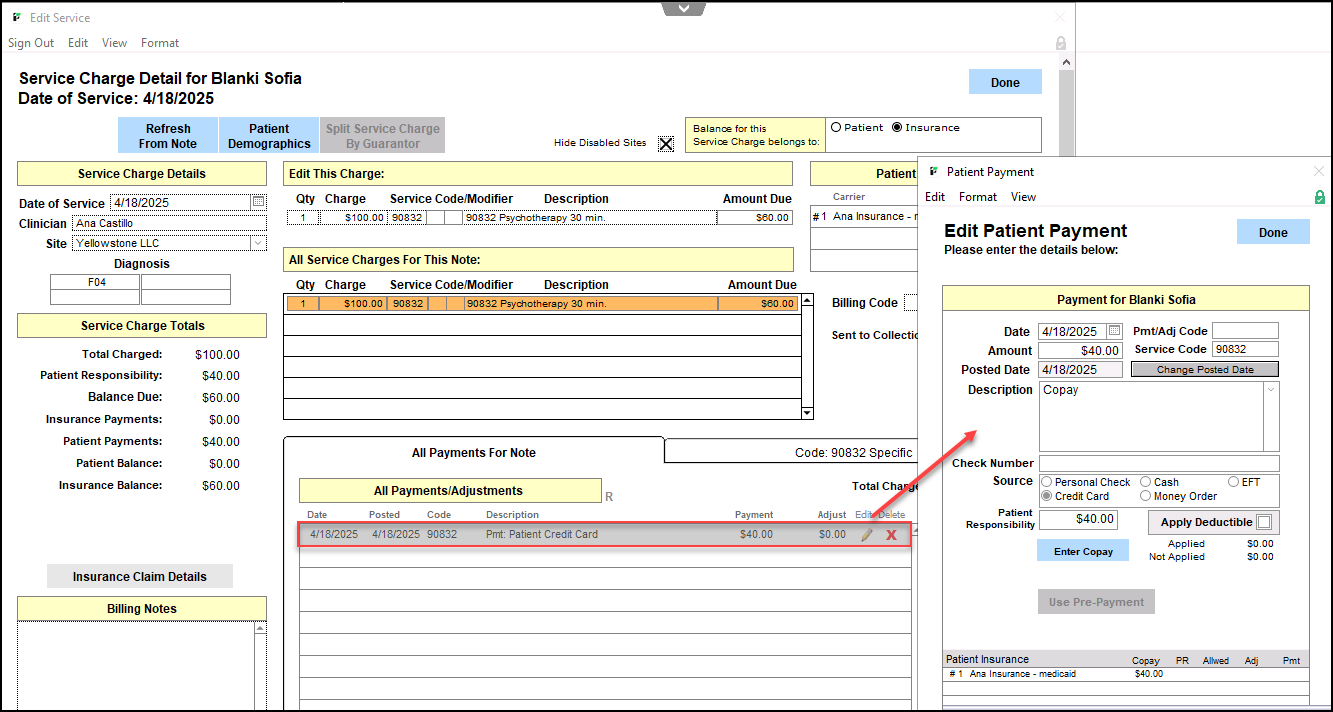1333x712 pixels.
Task: Click the Enter Copay button
Action: pyautogui.click(x=1083, y=551)
